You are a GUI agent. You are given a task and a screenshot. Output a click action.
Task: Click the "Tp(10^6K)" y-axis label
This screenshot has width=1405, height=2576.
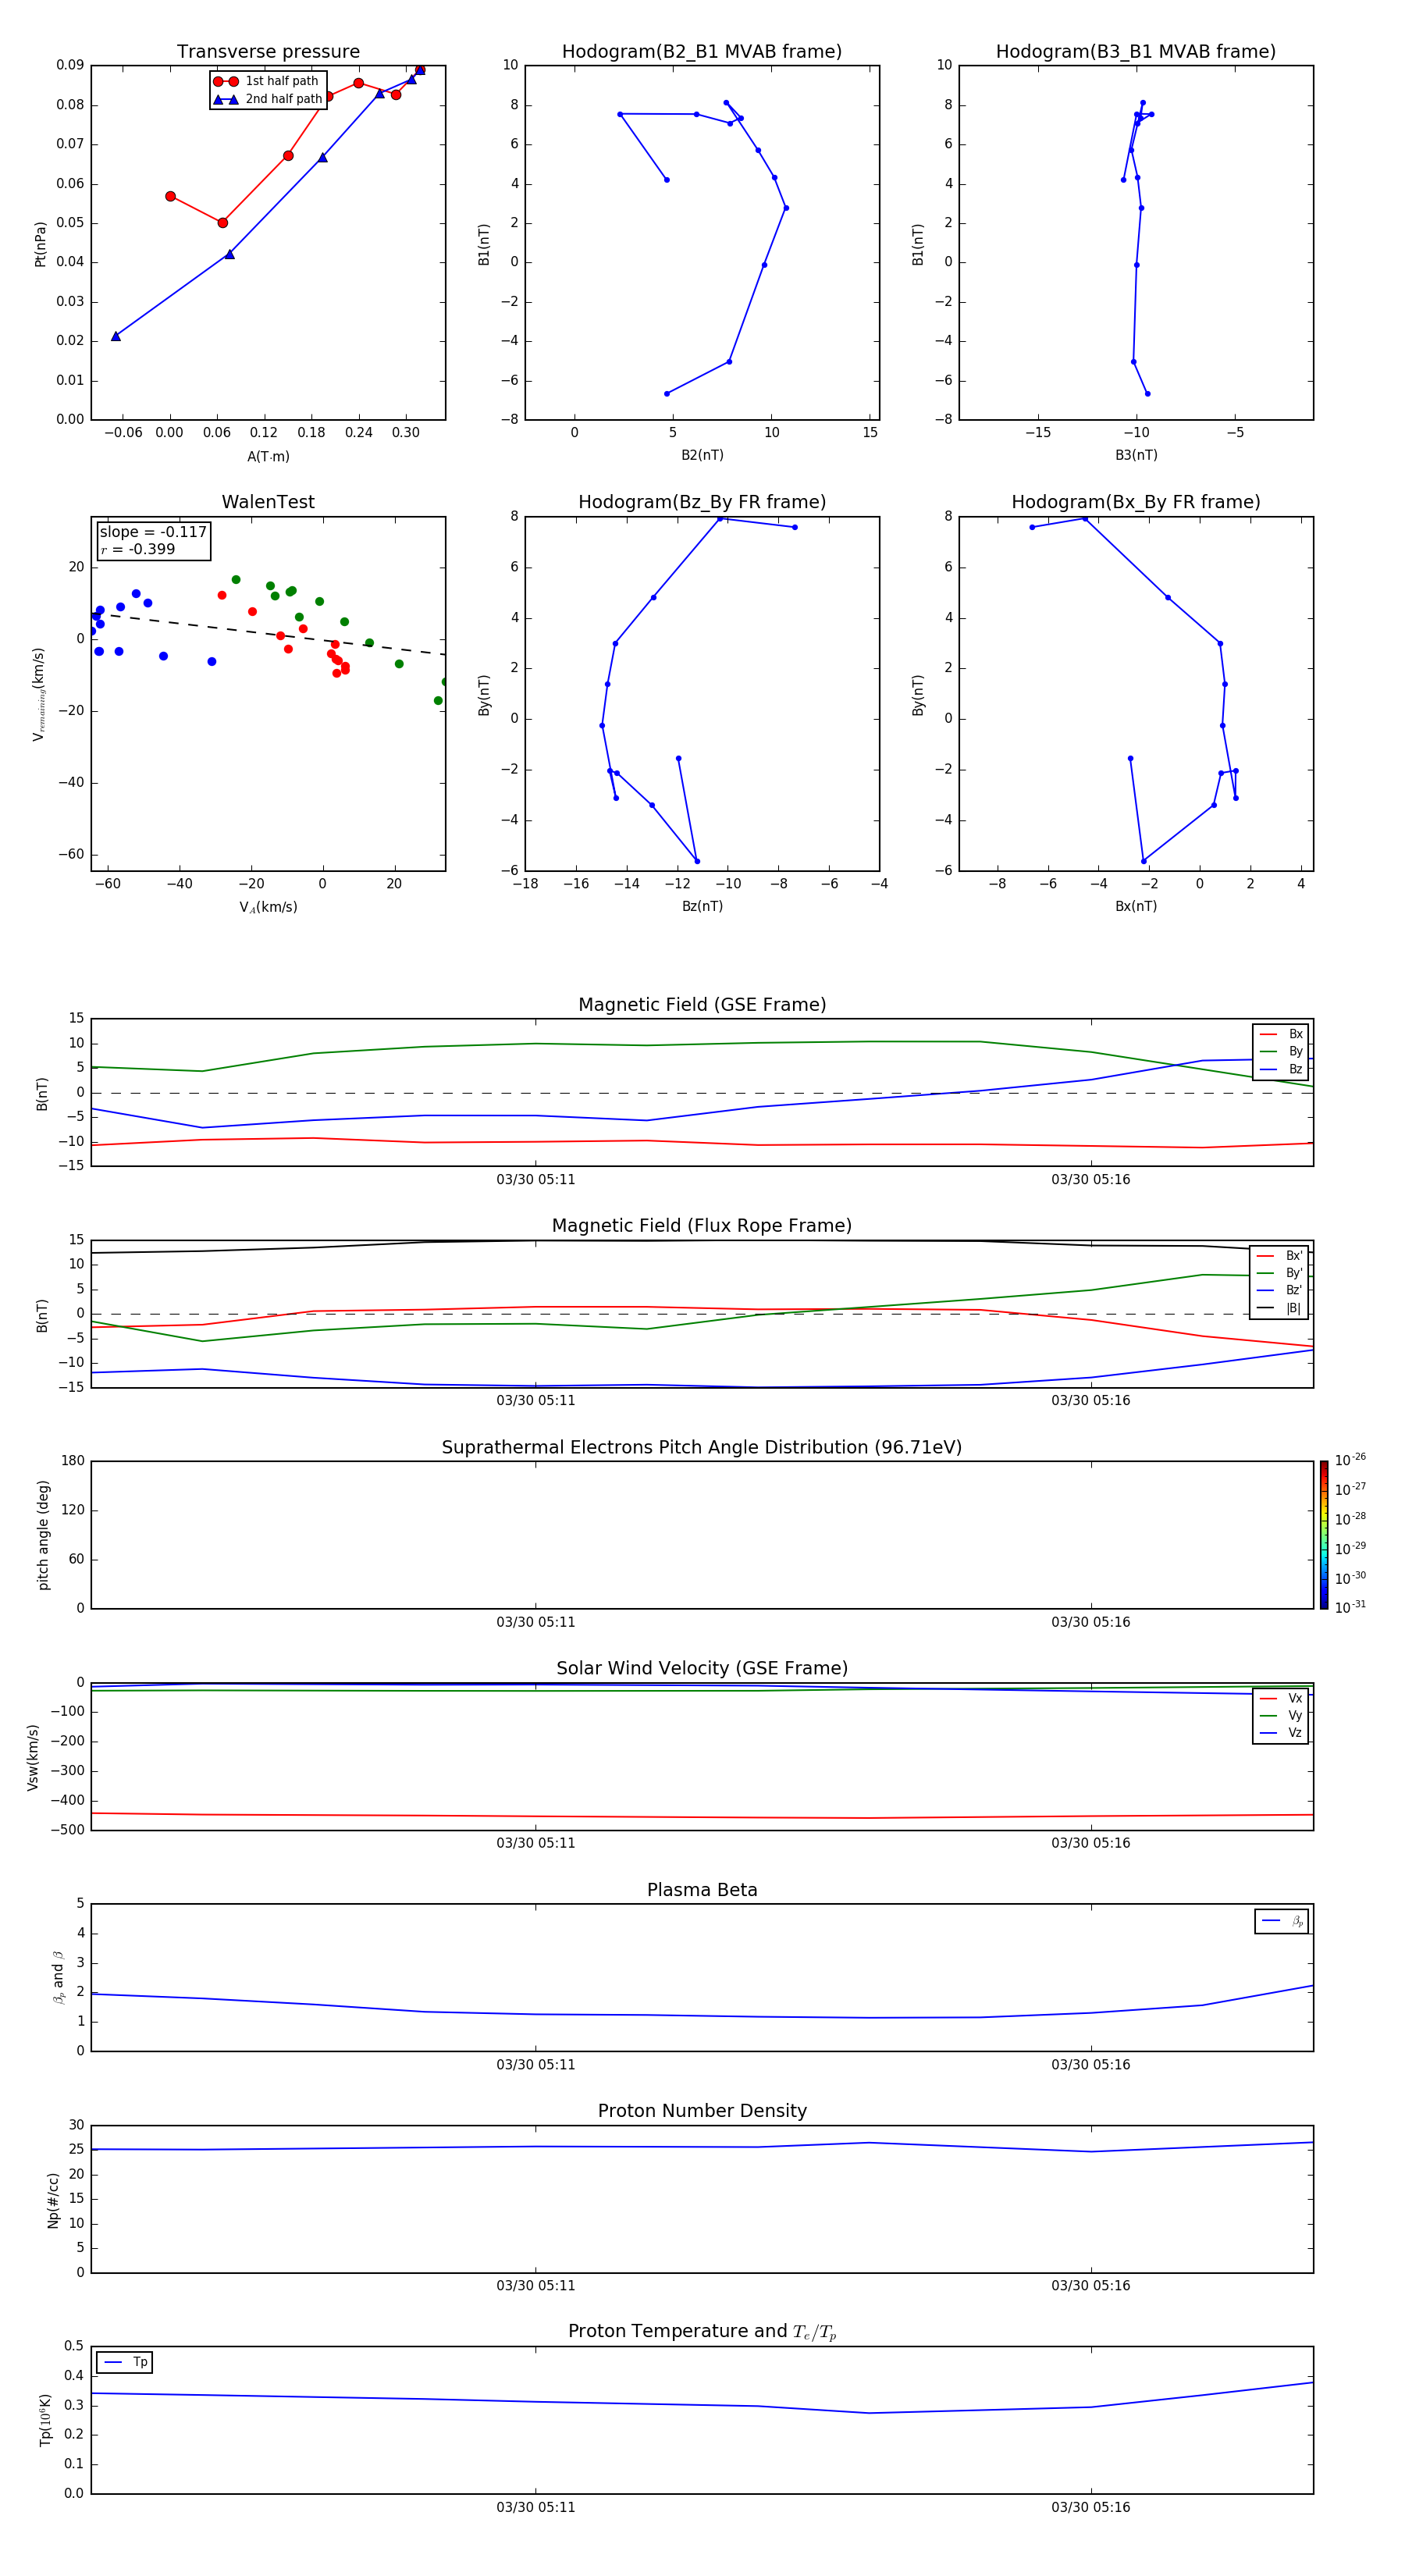(x=45, y=2421)
